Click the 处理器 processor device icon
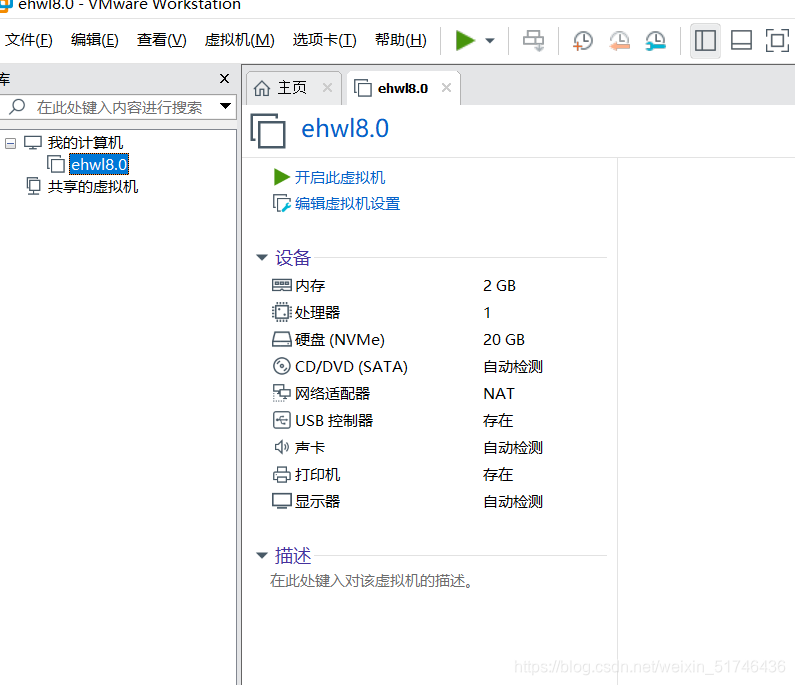 (281, 312)
